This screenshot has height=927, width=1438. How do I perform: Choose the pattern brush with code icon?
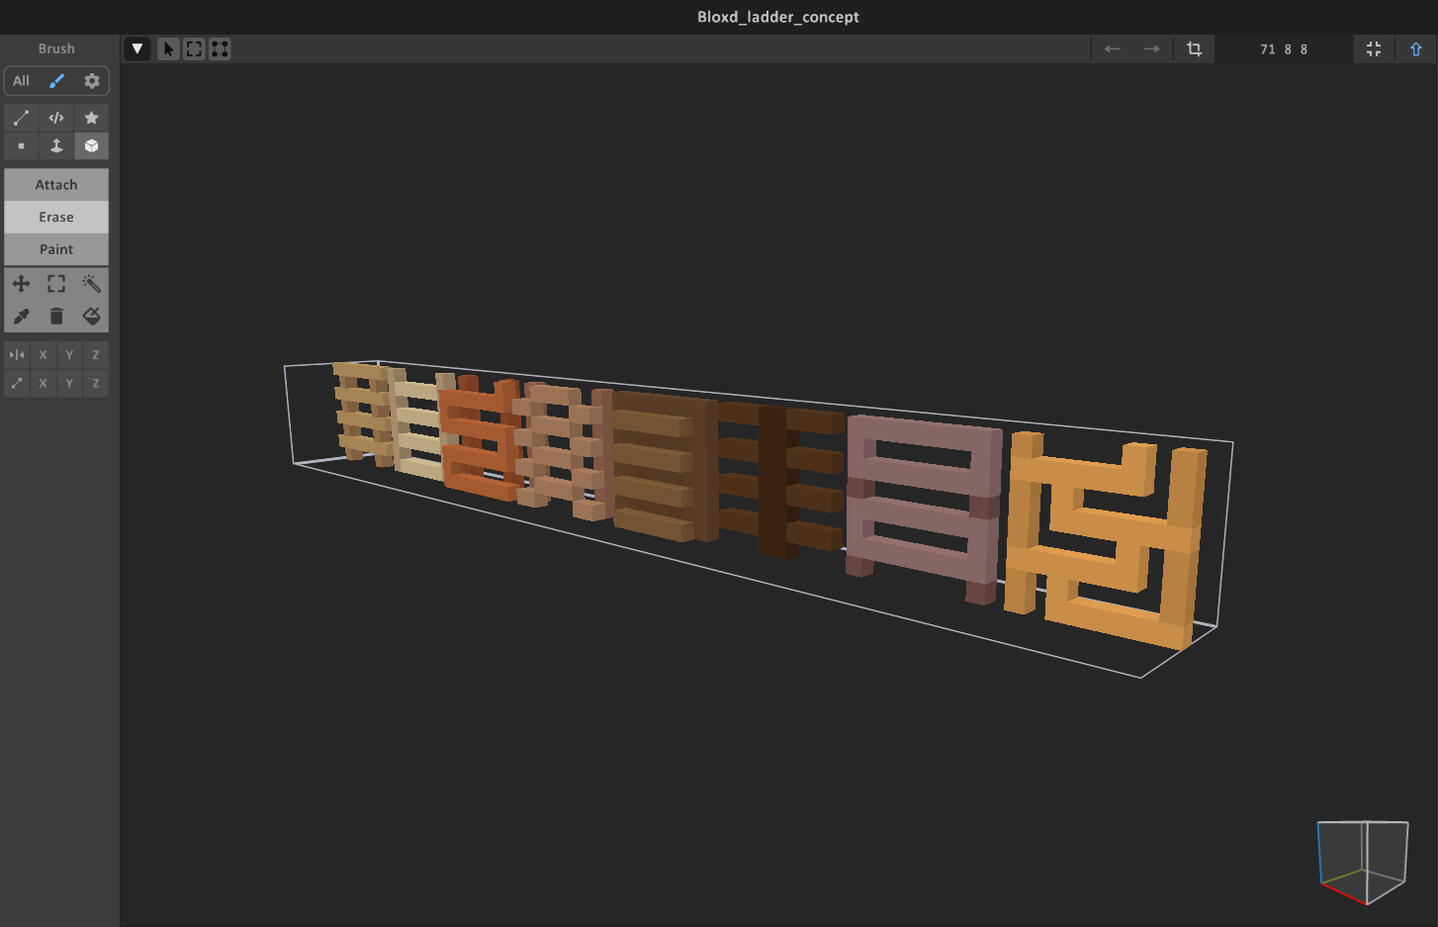(56, 118)
